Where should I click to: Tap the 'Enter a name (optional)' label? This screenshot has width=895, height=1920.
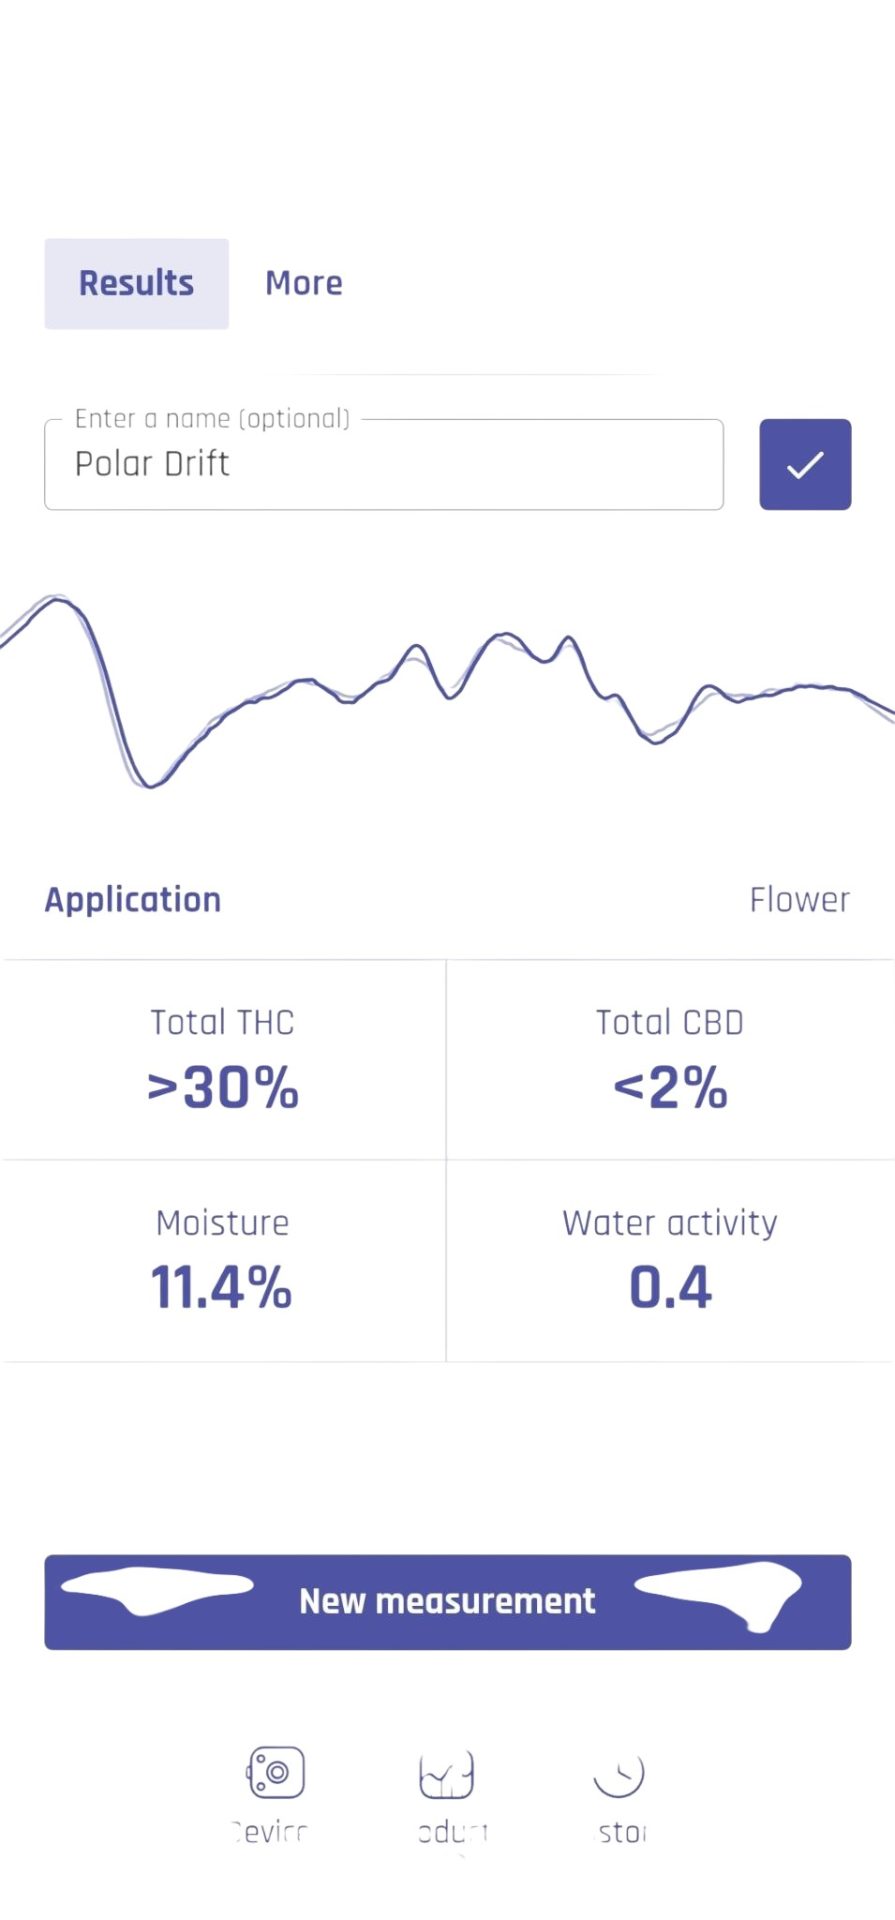click(x=212, y=418)
